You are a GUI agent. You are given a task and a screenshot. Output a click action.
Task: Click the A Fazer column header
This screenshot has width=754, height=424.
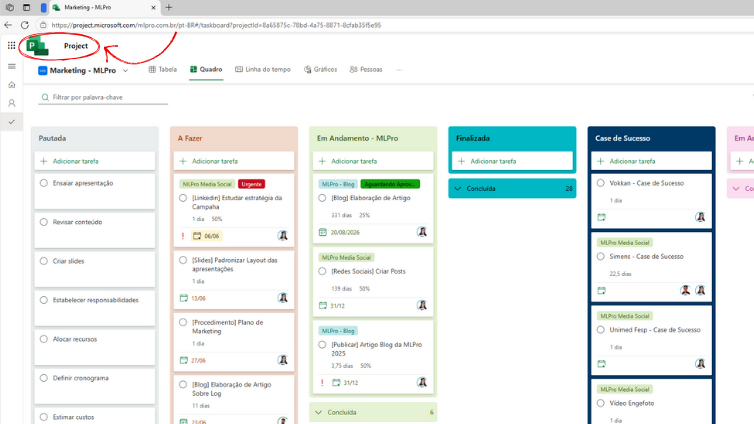coord(190,138)
